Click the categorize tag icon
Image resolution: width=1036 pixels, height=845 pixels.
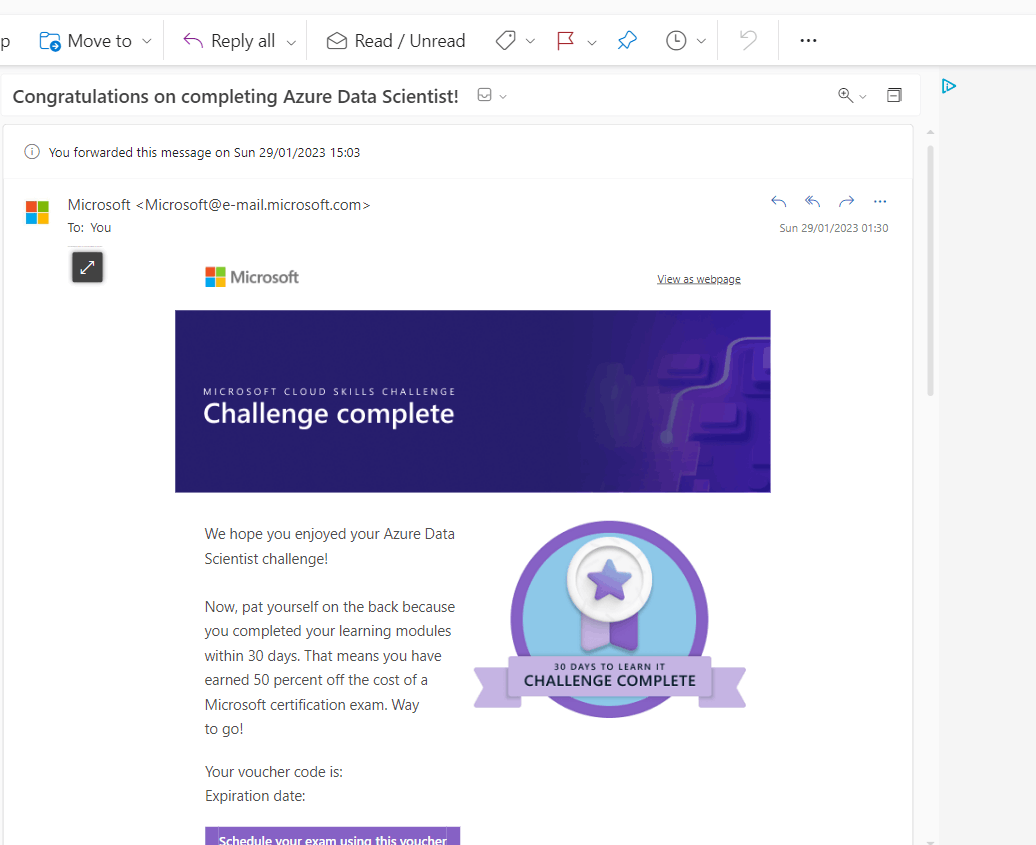tap(505, 40)
